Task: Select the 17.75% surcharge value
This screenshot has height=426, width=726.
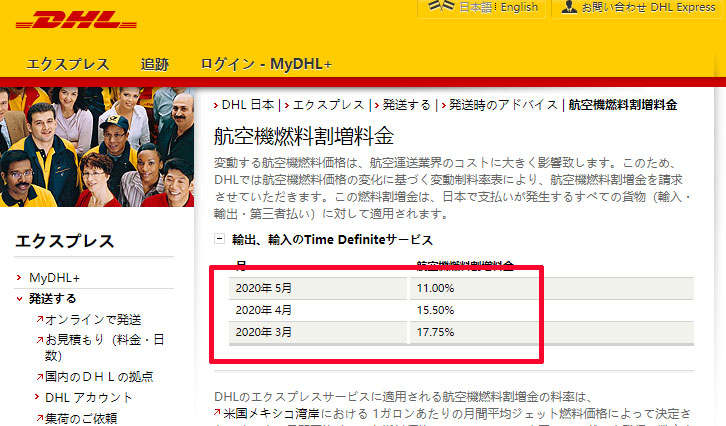Action: (435, 332)
